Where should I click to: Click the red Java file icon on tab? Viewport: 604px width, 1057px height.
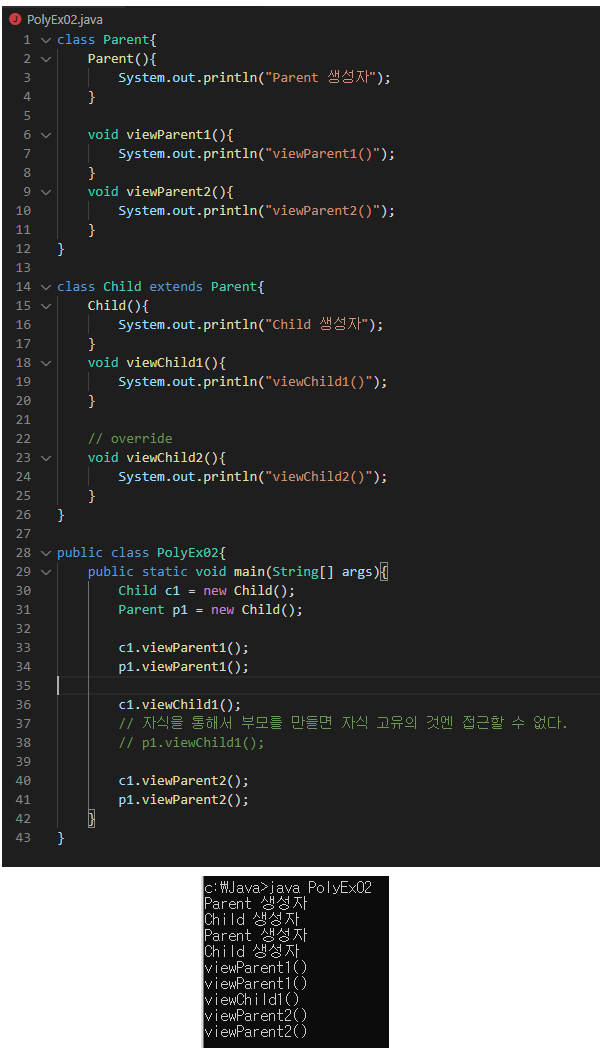point(15,19)
